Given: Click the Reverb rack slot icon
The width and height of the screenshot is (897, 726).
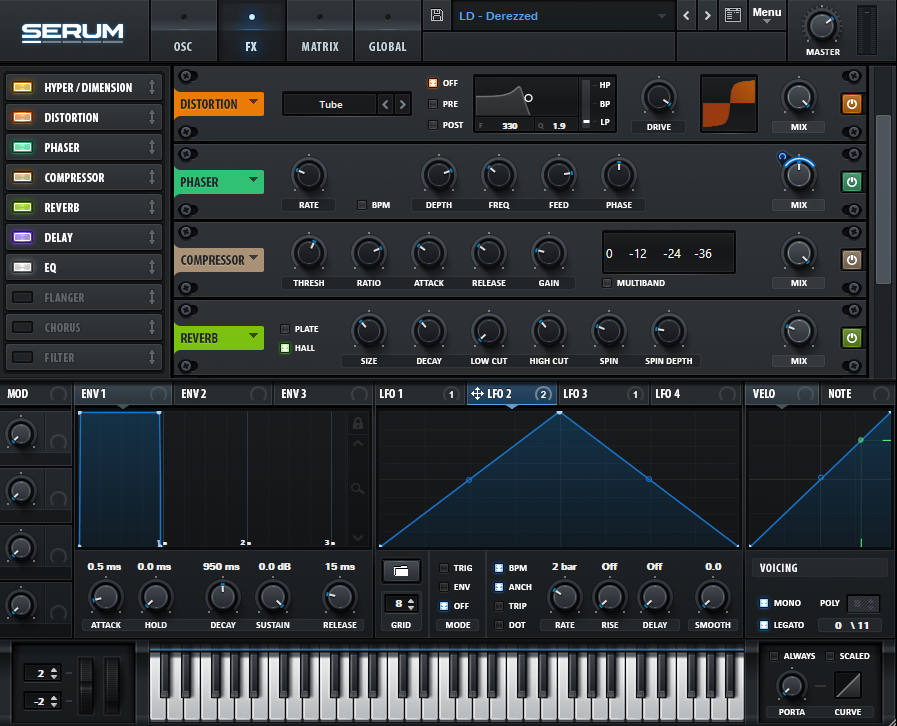Looking at the screenshot, I should tap(23, 207).
